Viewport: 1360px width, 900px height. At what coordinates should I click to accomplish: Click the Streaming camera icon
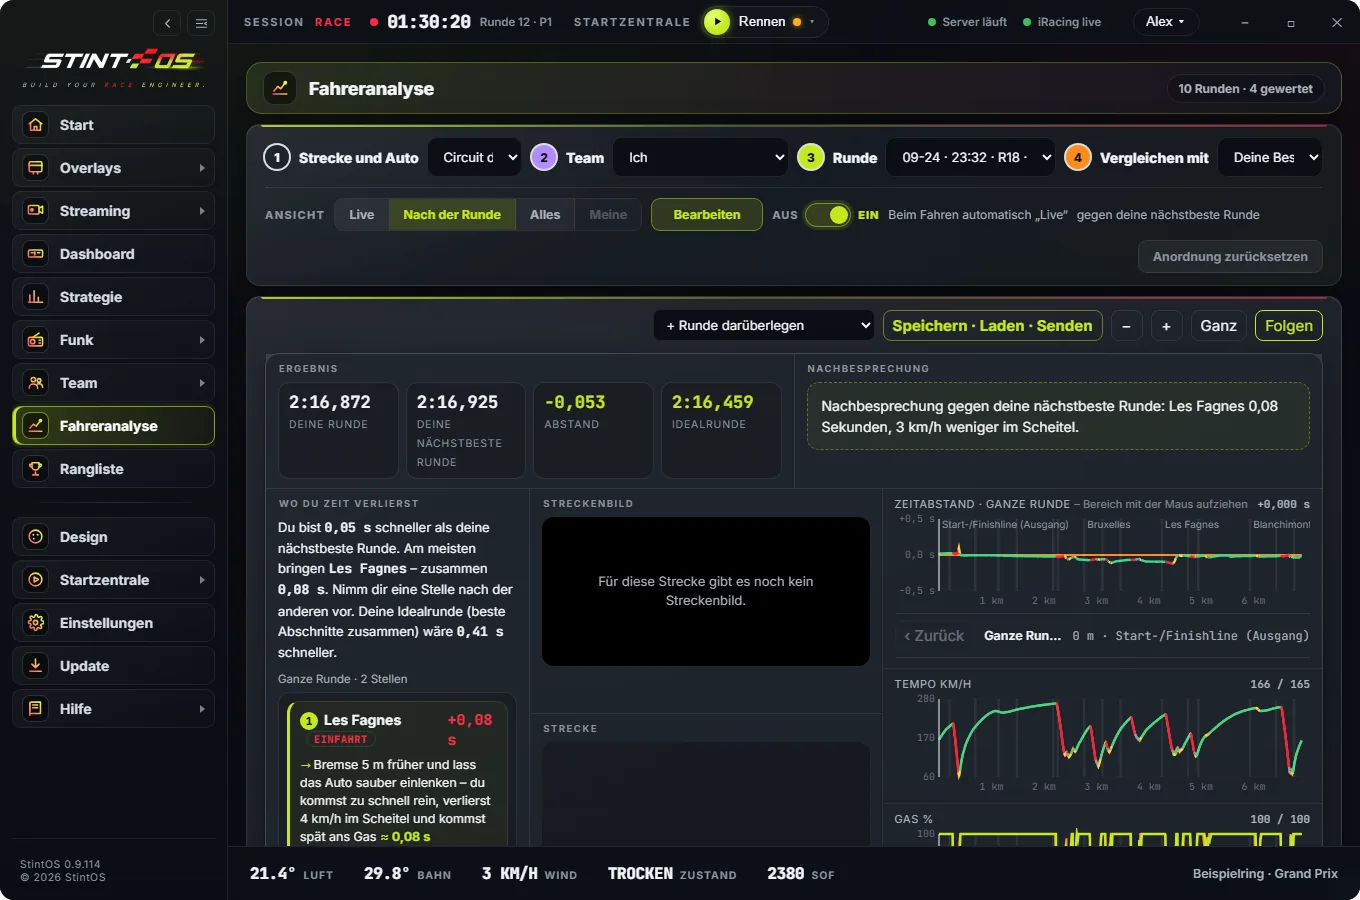[36, 211]
